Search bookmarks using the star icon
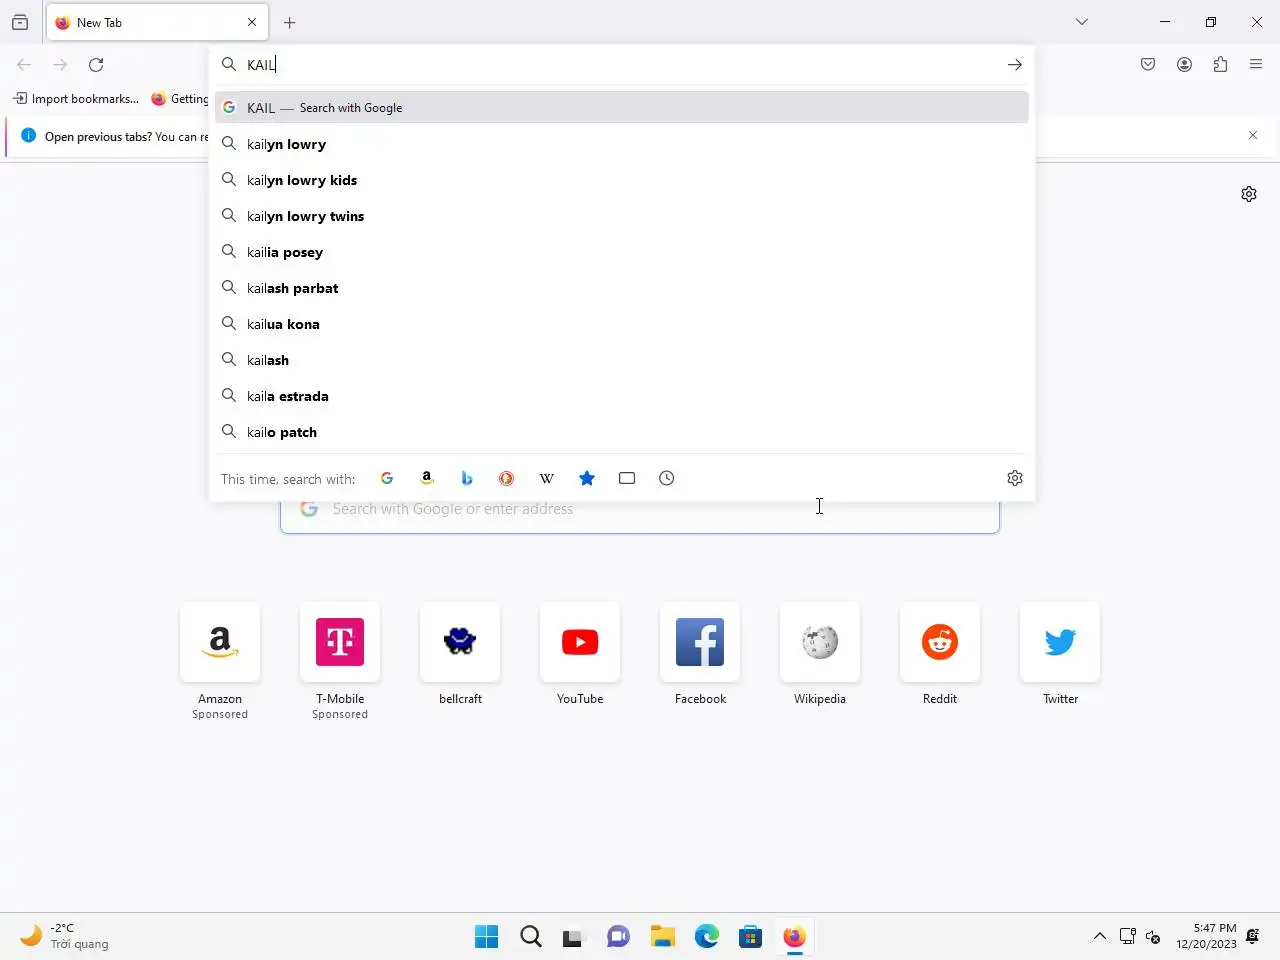The image size is (1280, 960). 587,478
